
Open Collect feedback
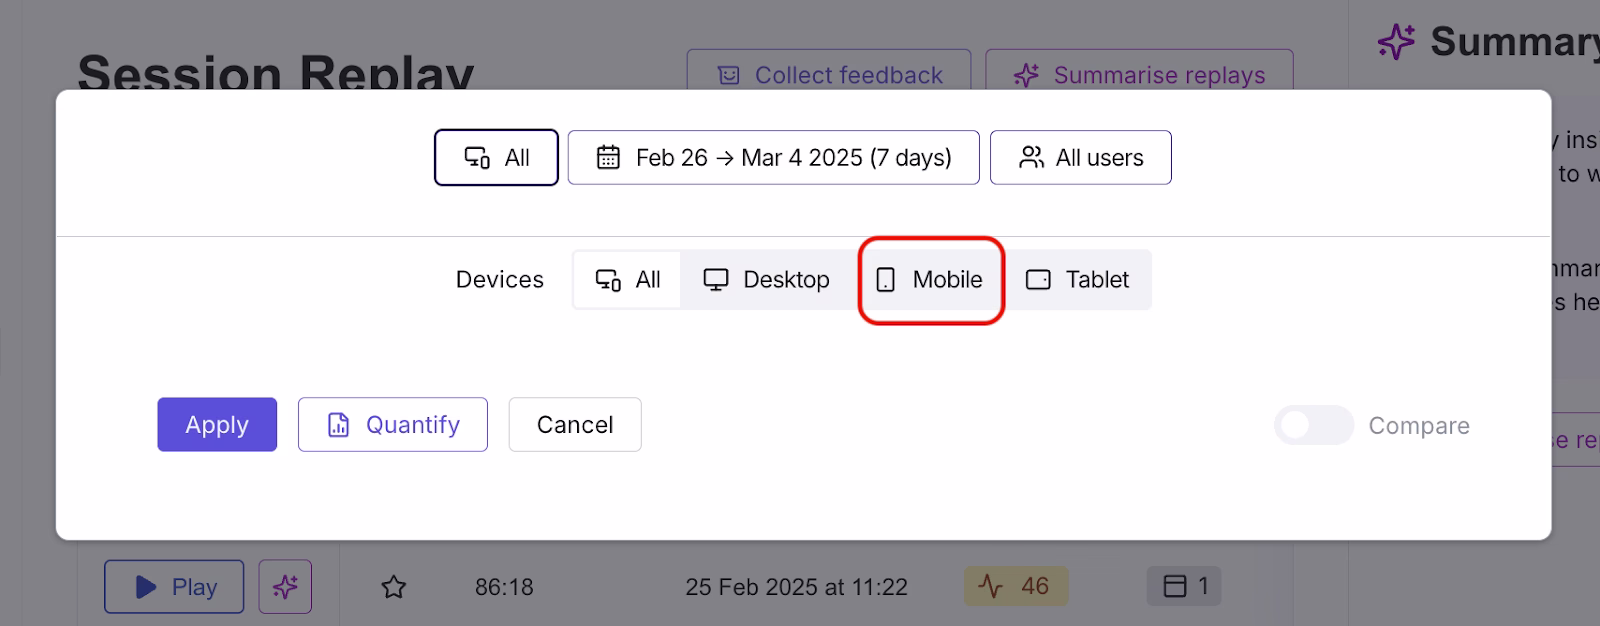click(829, 75)
